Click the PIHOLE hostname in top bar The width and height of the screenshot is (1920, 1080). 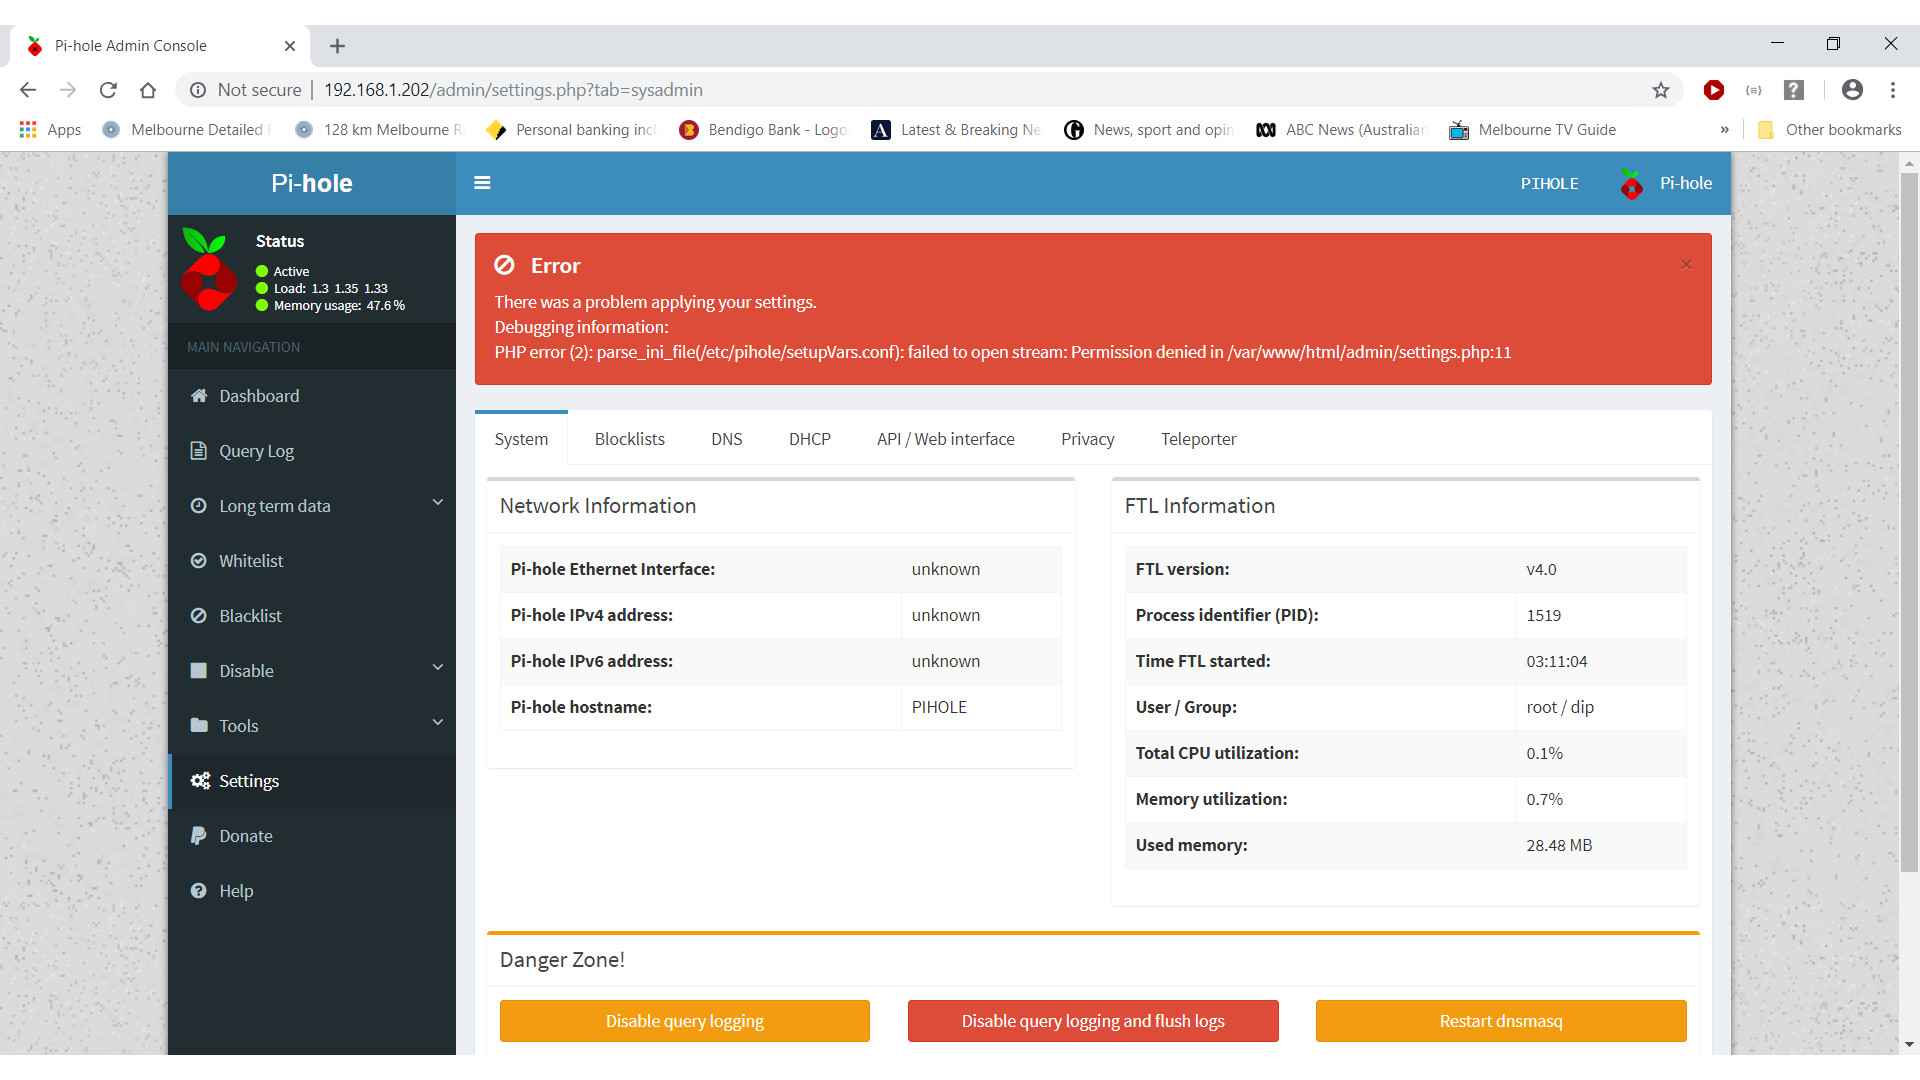(1549, 183)
